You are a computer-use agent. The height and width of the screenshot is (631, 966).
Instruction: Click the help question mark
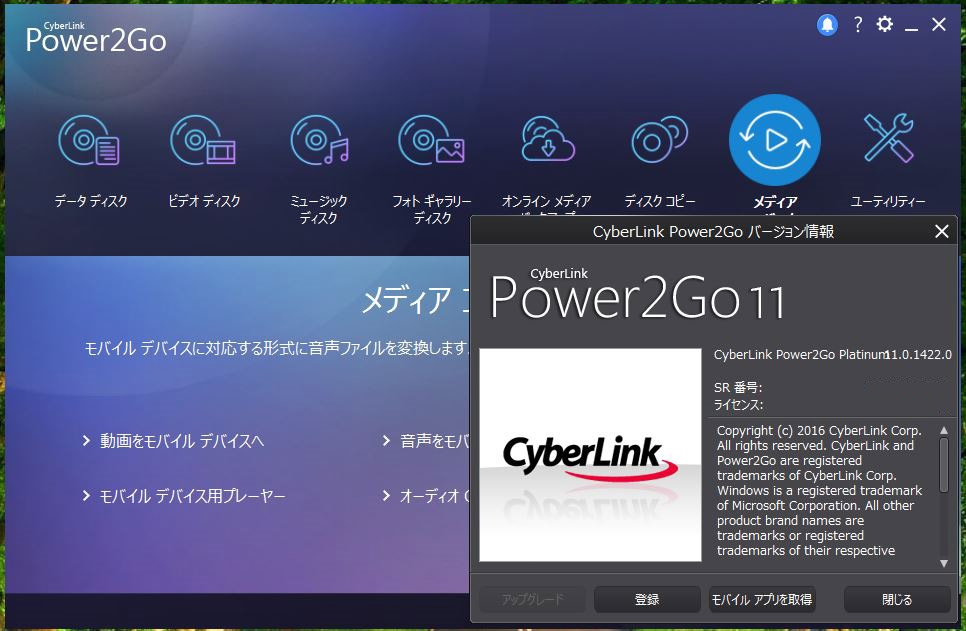[x=857, y=24]
